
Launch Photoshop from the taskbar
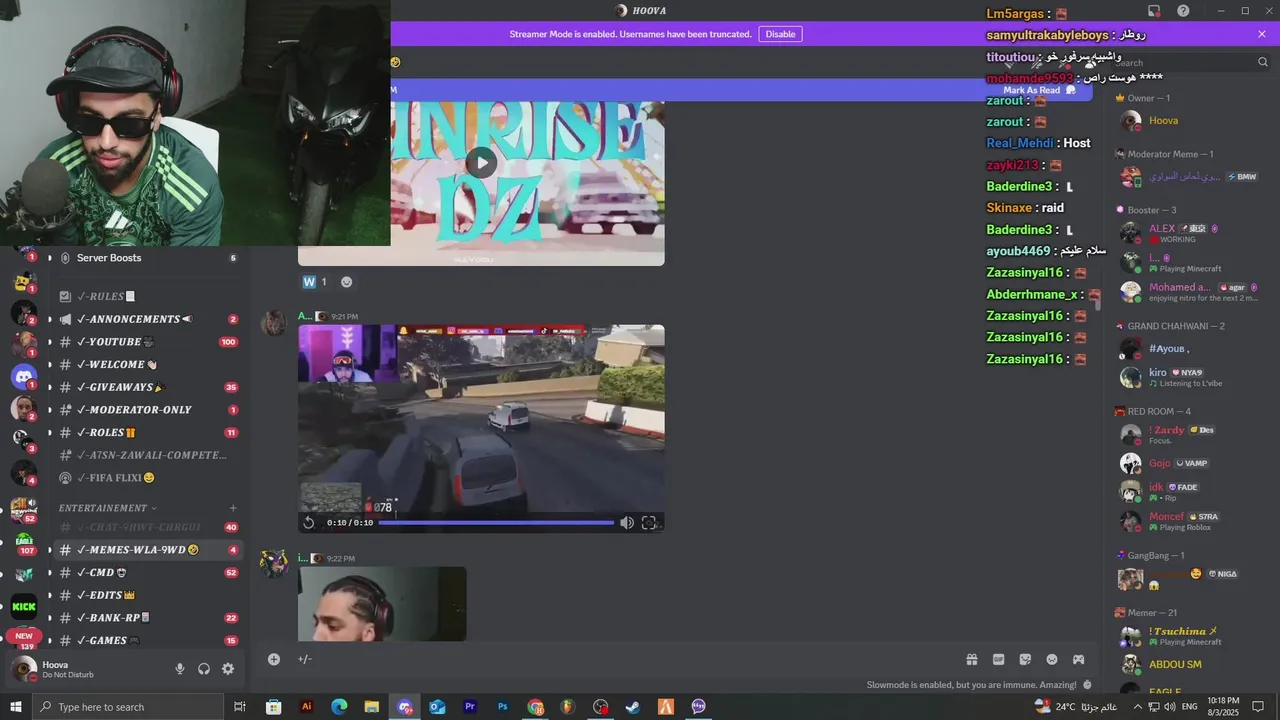pos(503,707)
